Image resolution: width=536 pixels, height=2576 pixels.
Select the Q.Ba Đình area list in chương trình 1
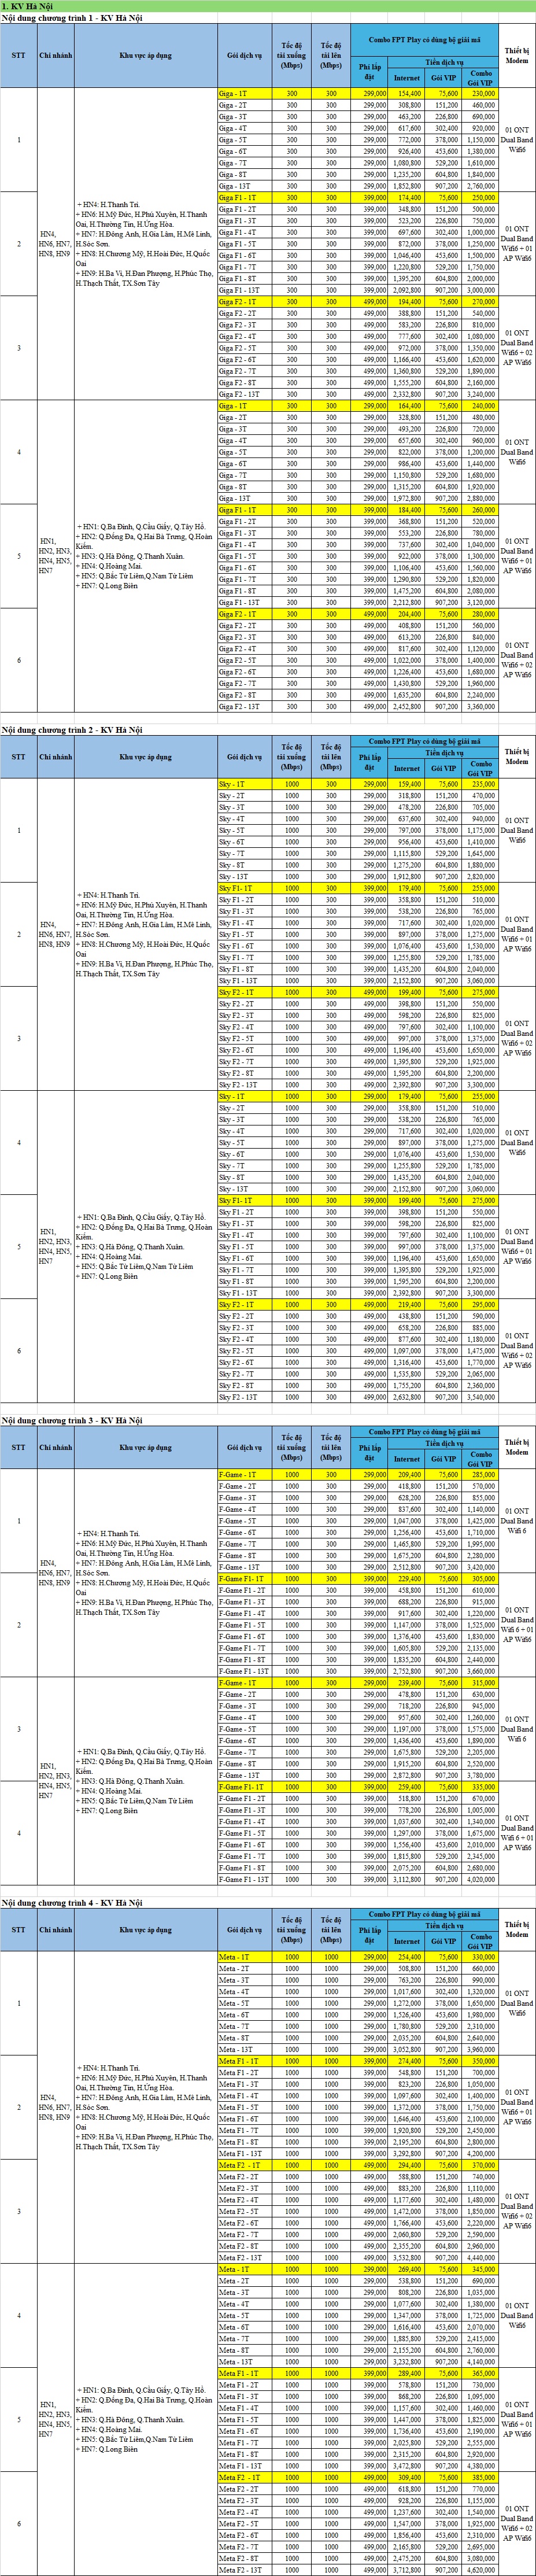(145, 556)
